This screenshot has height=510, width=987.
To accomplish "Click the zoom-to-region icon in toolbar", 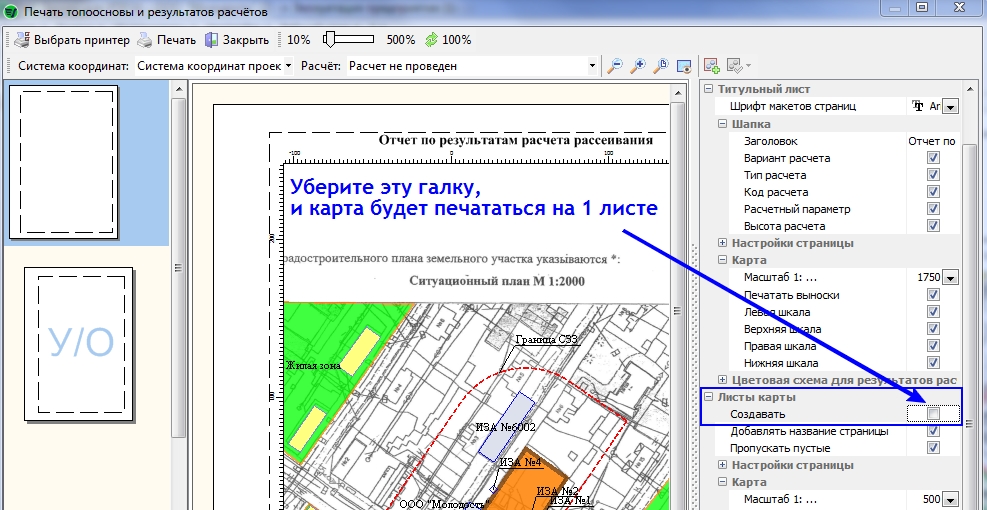I will (x=683, y=66).
